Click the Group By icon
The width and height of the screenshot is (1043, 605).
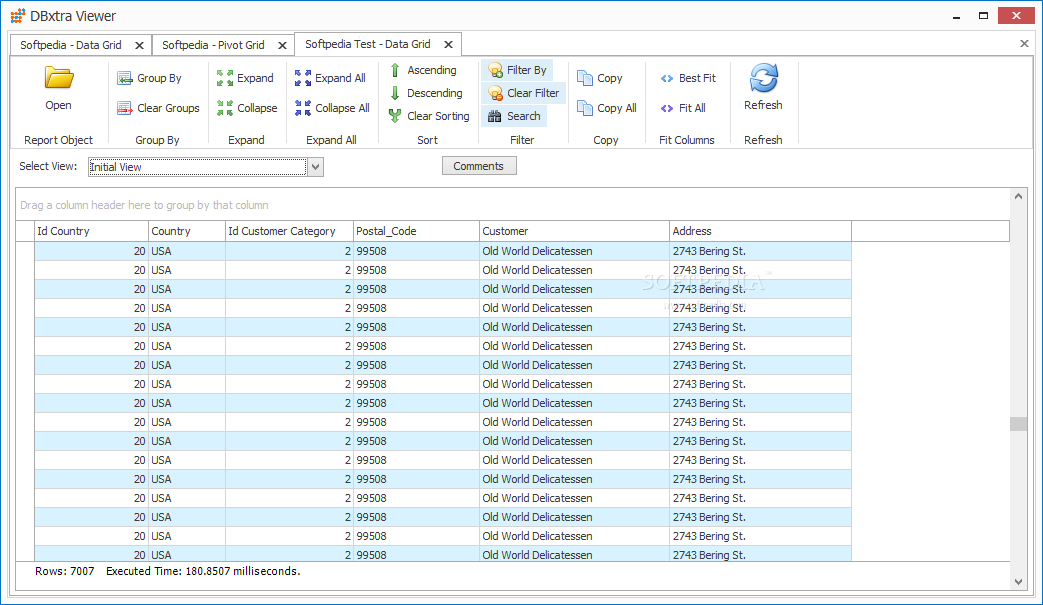[125, 78]
